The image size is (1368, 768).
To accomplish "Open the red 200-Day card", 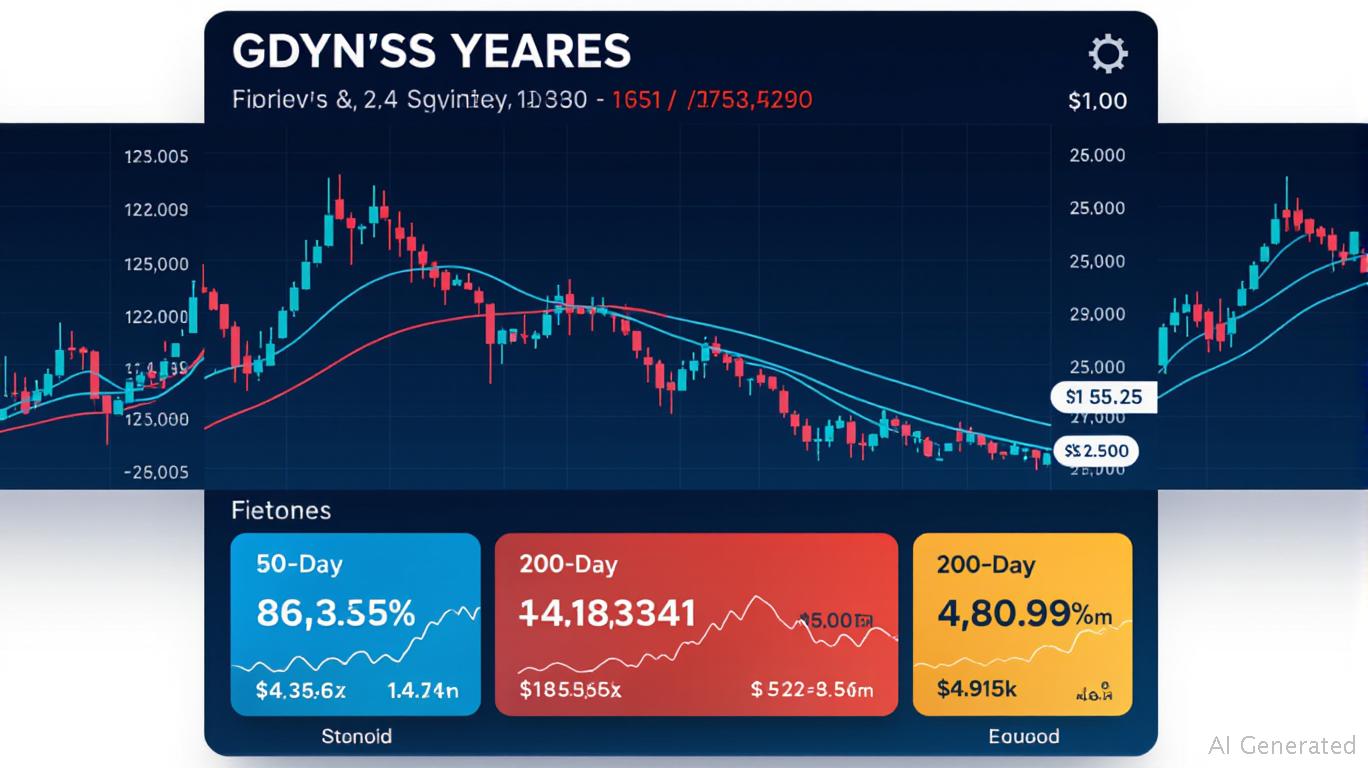I will (696, 624).
